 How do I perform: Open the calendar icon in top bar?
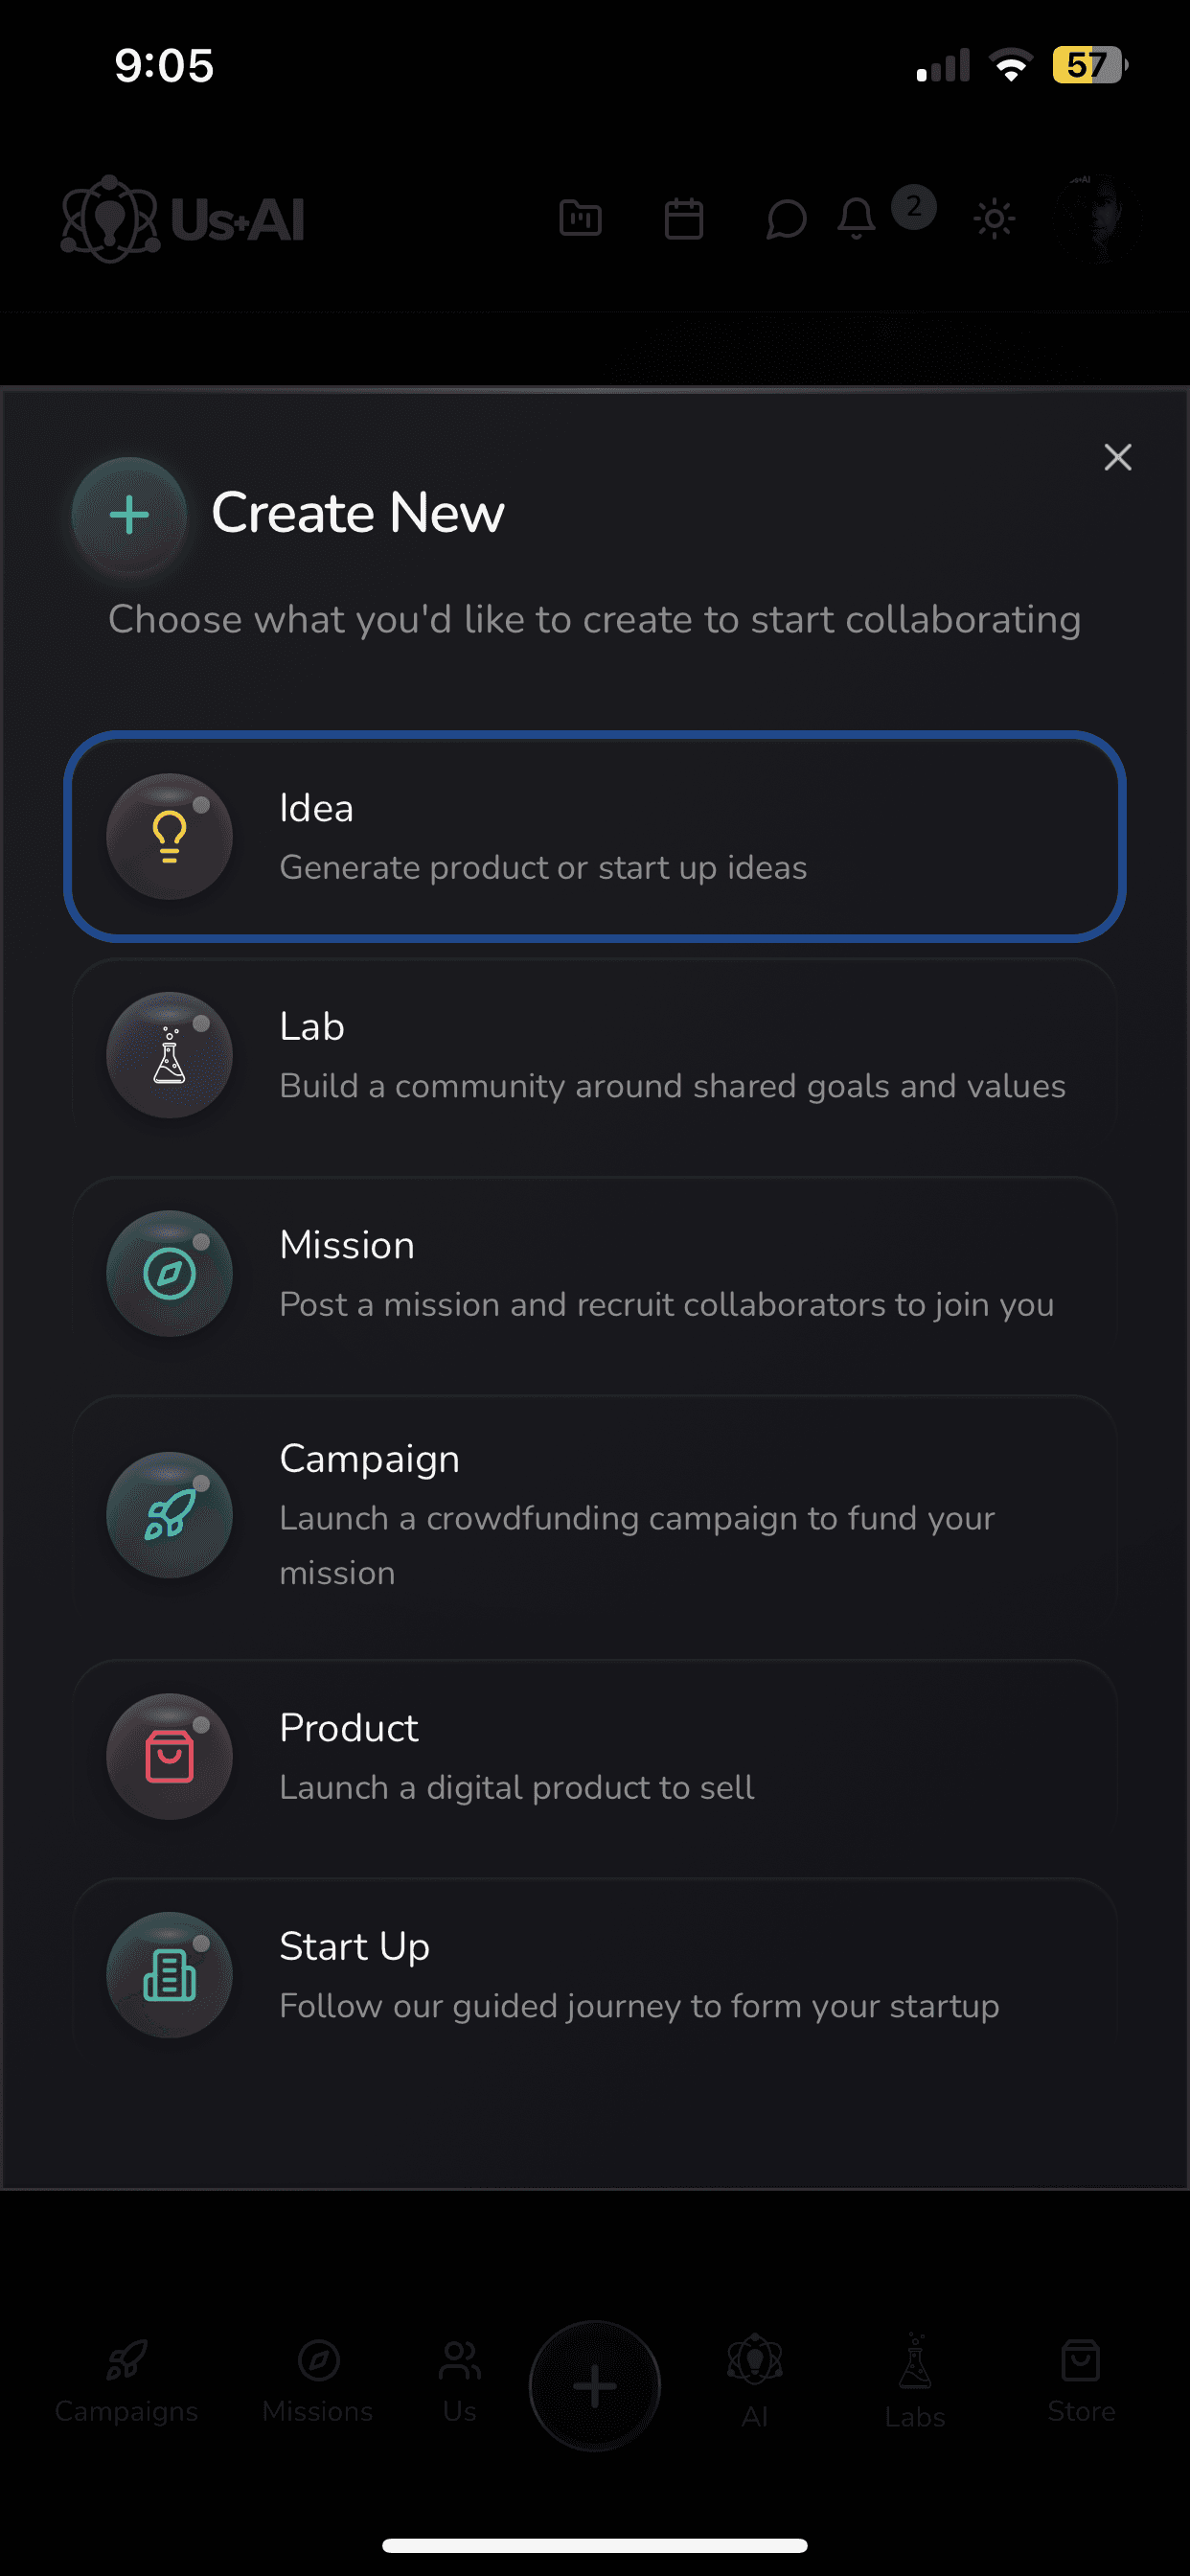coord(684,219)
